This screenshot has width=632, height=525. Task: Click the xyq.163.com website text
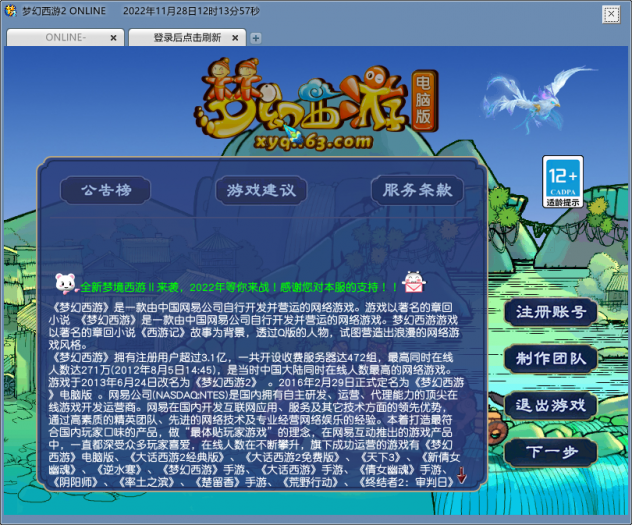(313, 142)
